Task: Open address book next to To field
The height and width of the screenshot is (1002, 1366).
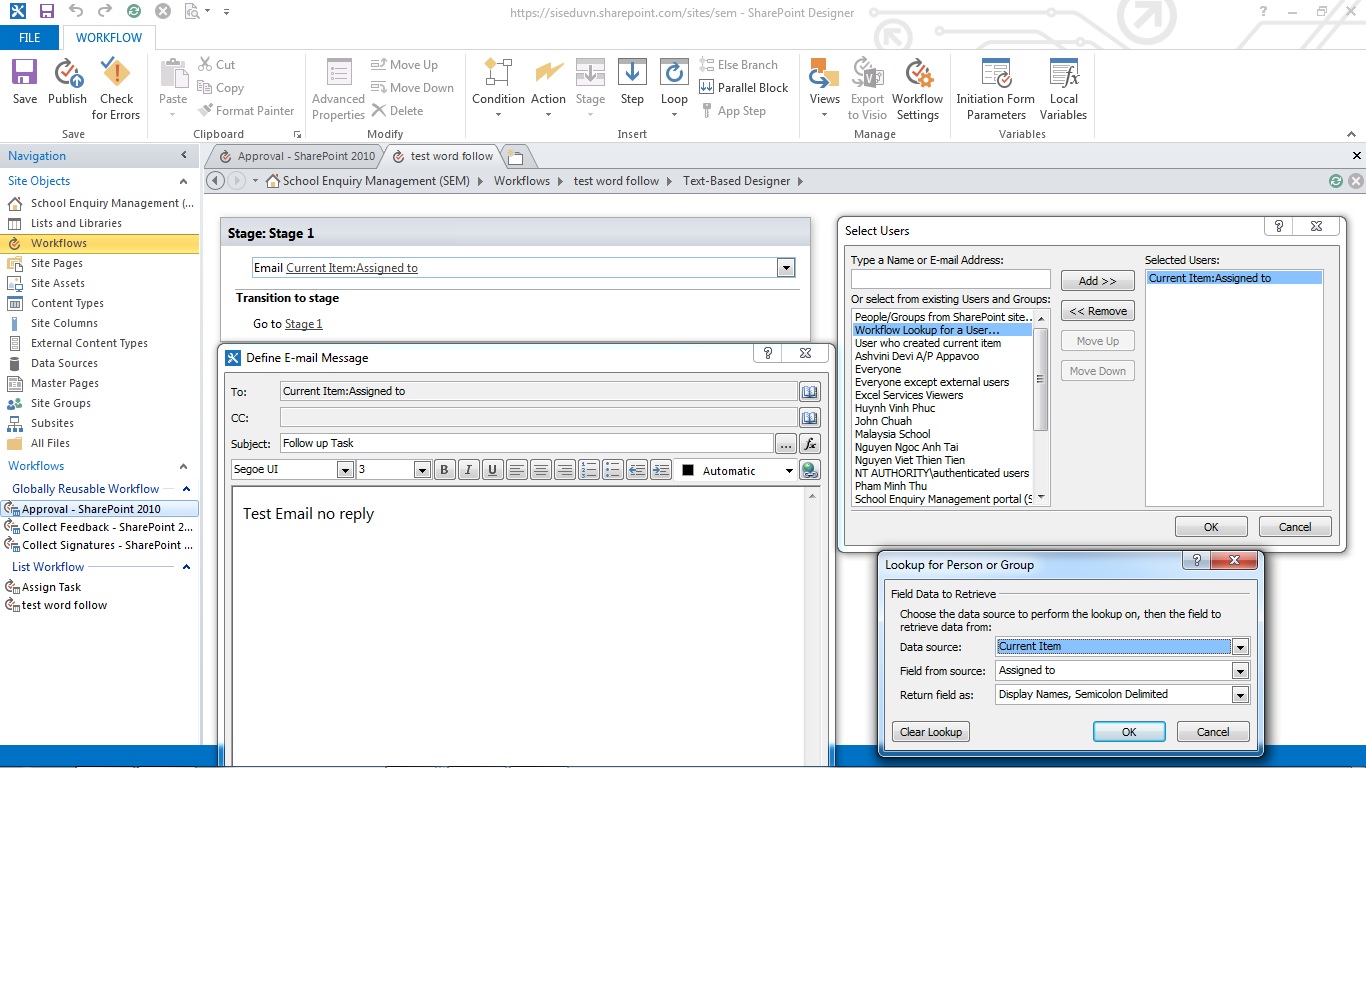Action: coord(810,392)
